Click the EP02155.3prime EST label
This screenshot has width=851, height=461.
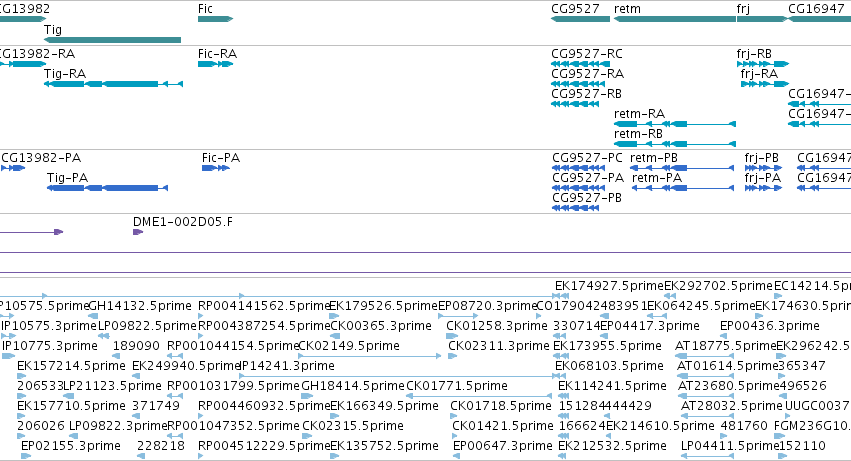(71, 446)
